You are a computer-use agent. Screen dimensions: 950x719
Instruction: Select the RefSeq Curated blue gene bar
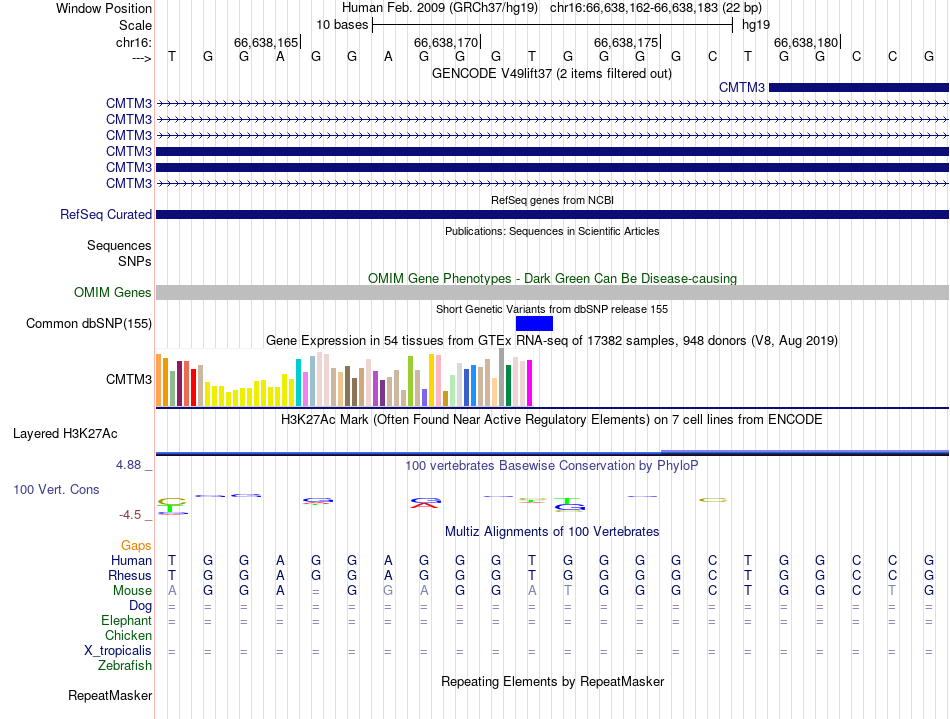[x=552, y=214]
